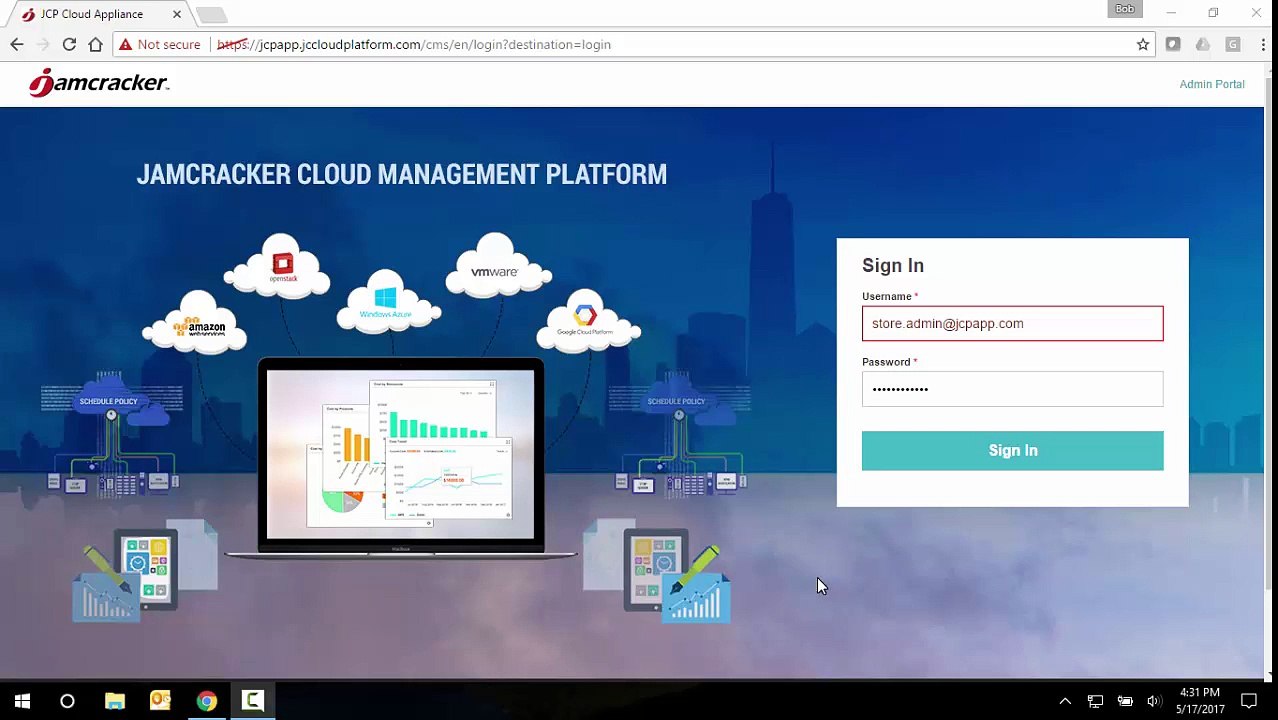1278x720 pixels.
Task: Click the Sign In heading text
Action: (893, 265)
